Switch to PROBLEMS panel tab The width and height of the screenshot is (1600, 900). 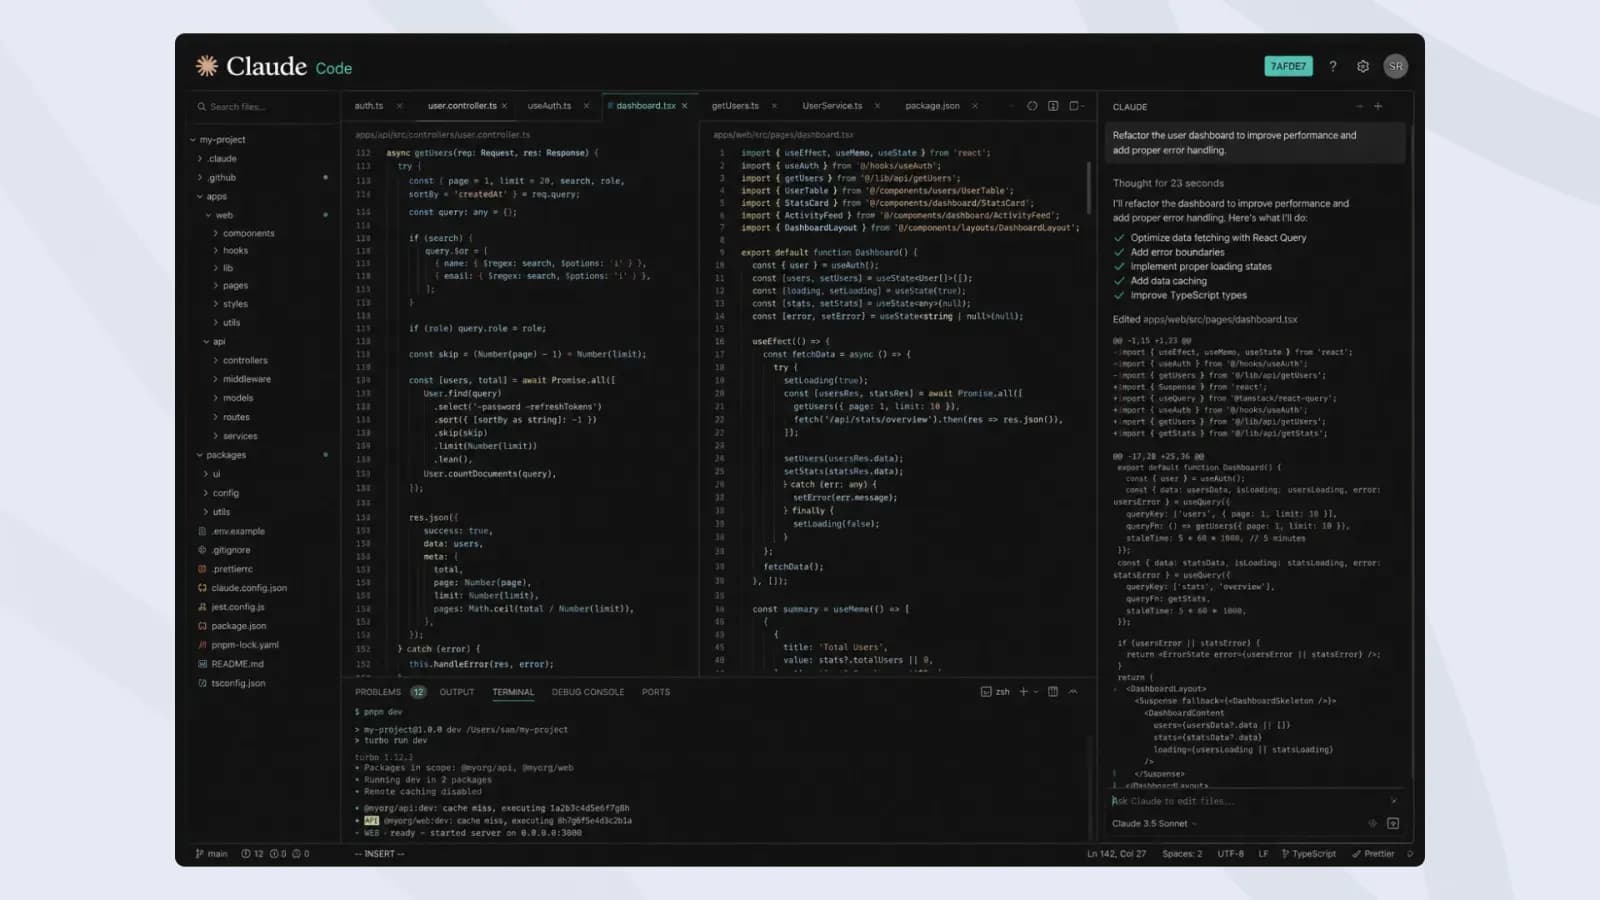378,692
